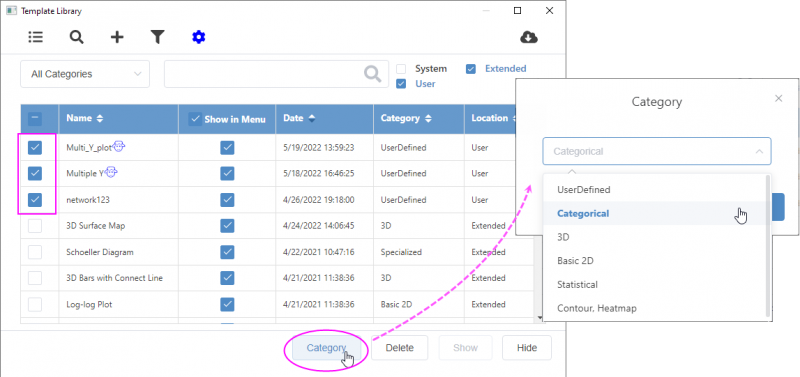Choose Contour, Heatmap from category list
This screenshot has width=800, height=377.
(x=654, y=308)
